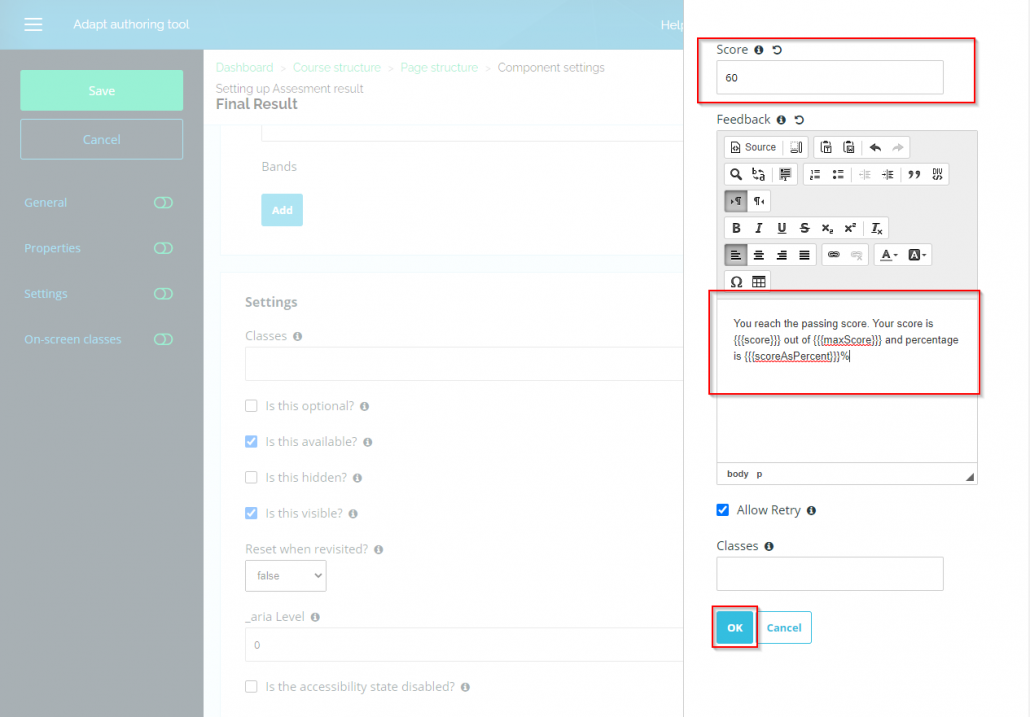Image resolution: width=1030 pixels, height=717 pixels.
Task: Uncheck the Allow Retry checkbox
Action: pyautogui.click(x=723, y=510)
